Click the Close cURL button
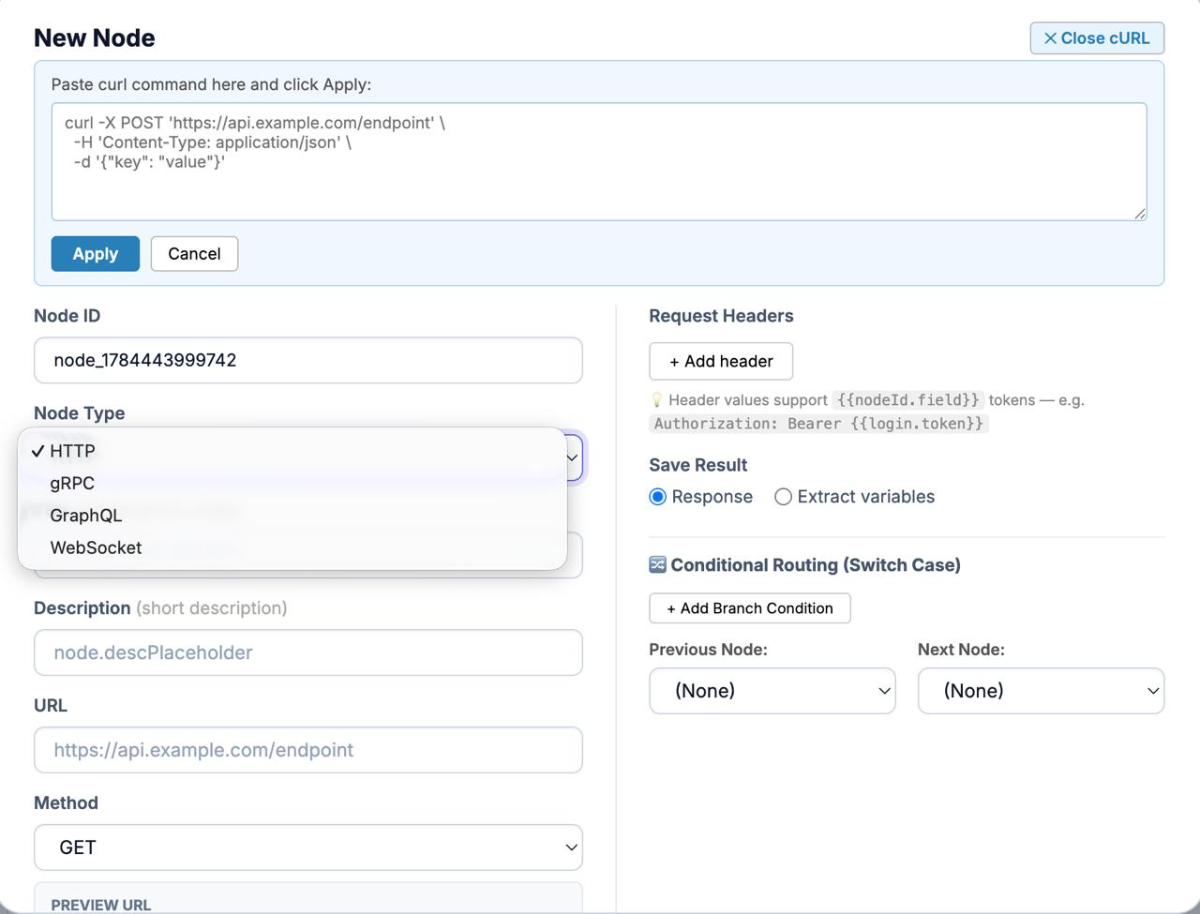Viewport: 1200px width, 914px height. tap(1097, 38)
